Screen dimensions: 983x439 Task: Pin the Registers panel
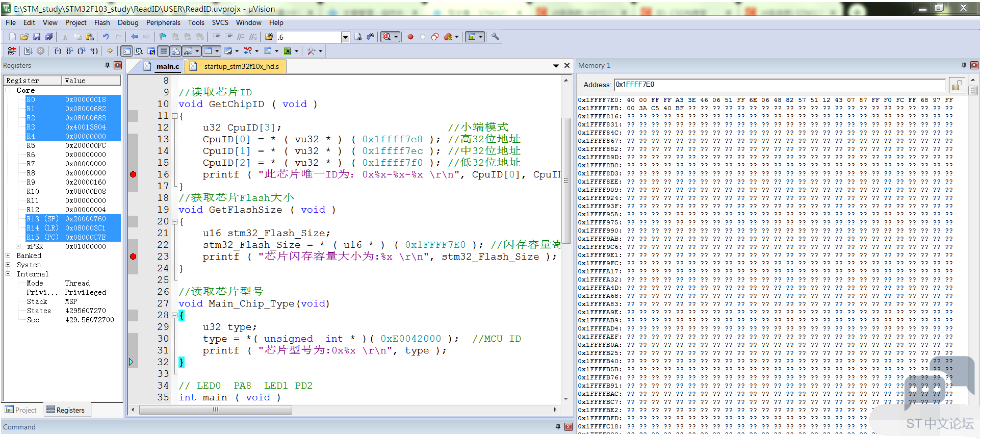(107, 65)
